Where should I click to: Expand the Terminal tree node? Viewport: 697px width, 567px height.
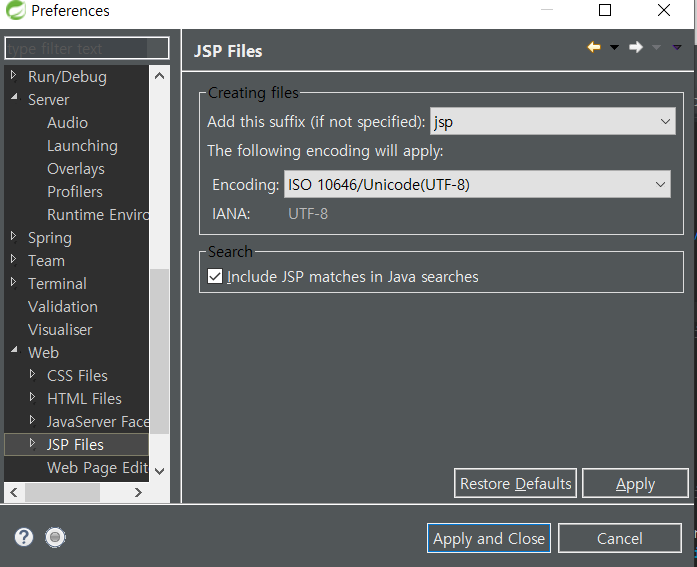point(13,282)
